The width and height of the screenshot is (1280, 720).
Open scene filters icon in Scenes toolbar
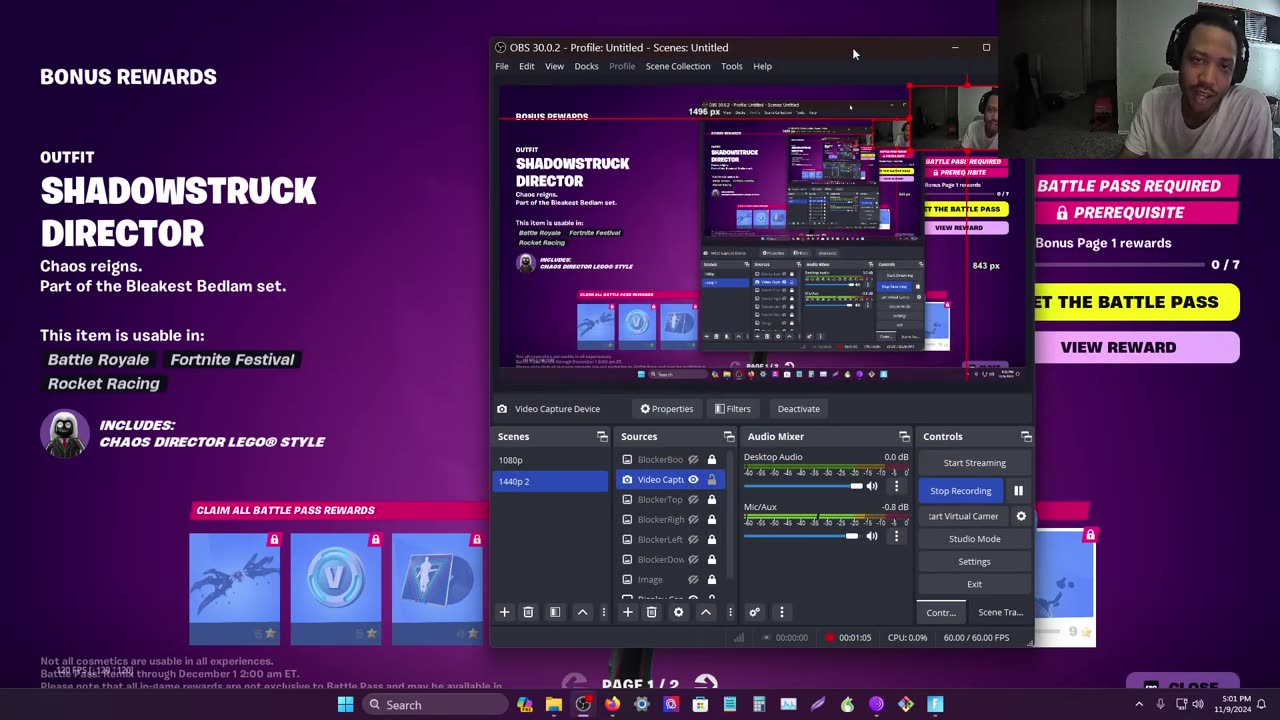(555, 612)
